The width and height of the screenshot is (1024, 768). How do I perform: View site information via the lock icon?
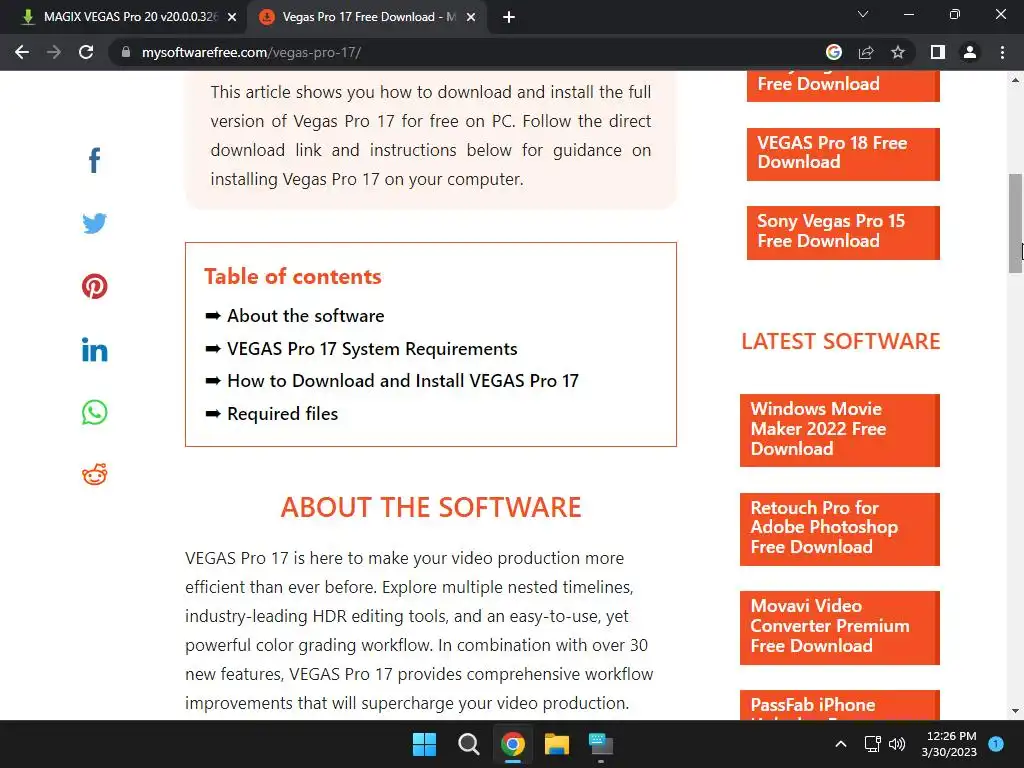tap(126, 52)
